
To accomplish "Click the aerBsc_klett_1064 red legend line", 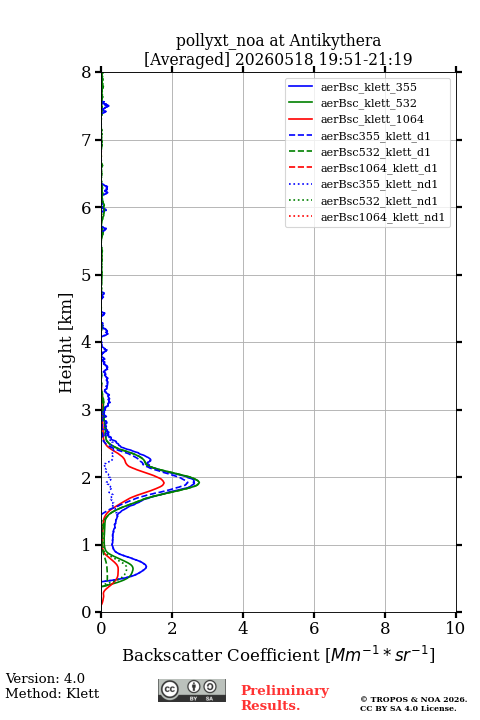I will (x=300, y=119).
